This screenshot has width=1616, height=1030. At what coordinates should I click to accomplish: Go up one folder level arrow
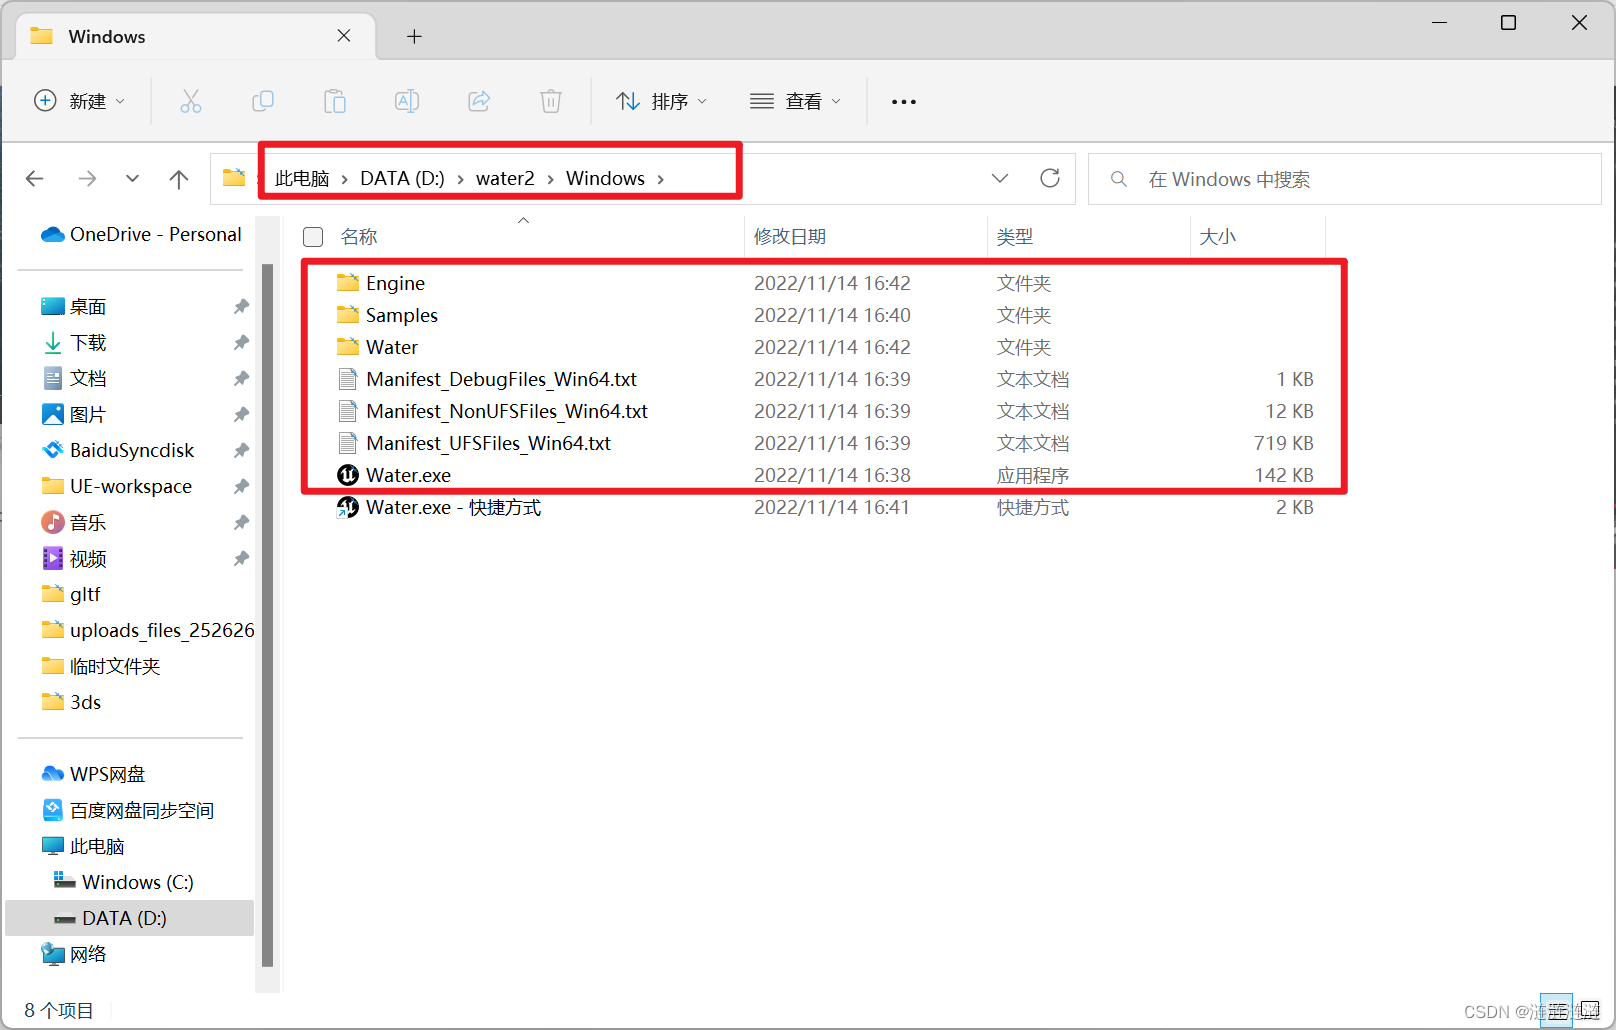point(179,178)
